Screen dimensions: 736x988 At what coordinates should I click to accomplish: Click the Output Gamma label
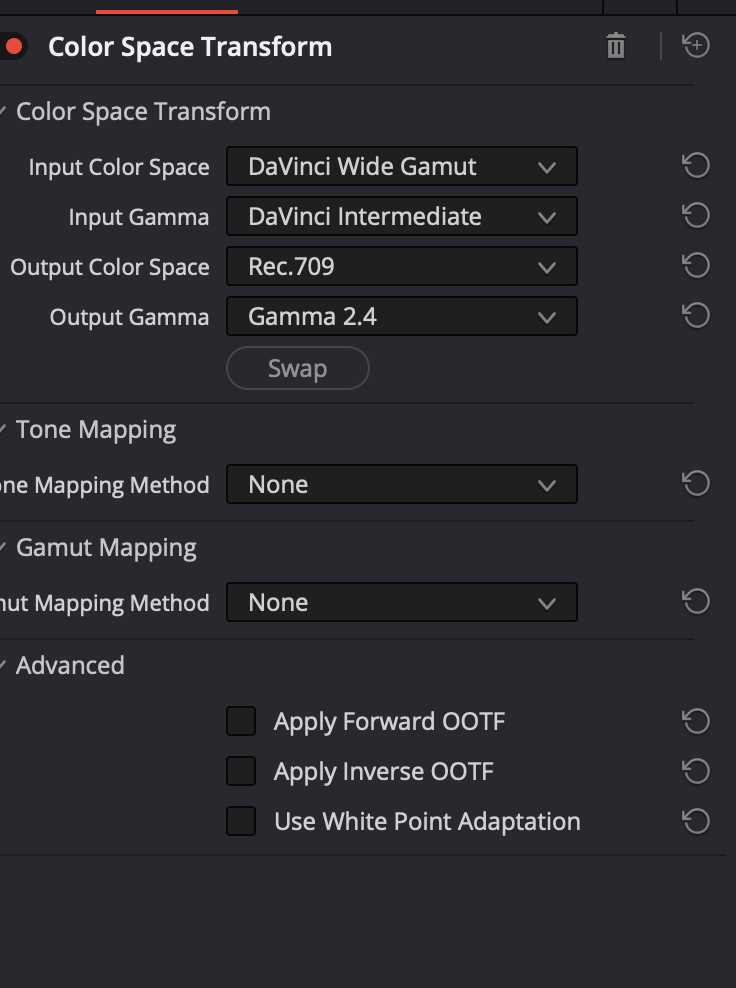point(129,317)
